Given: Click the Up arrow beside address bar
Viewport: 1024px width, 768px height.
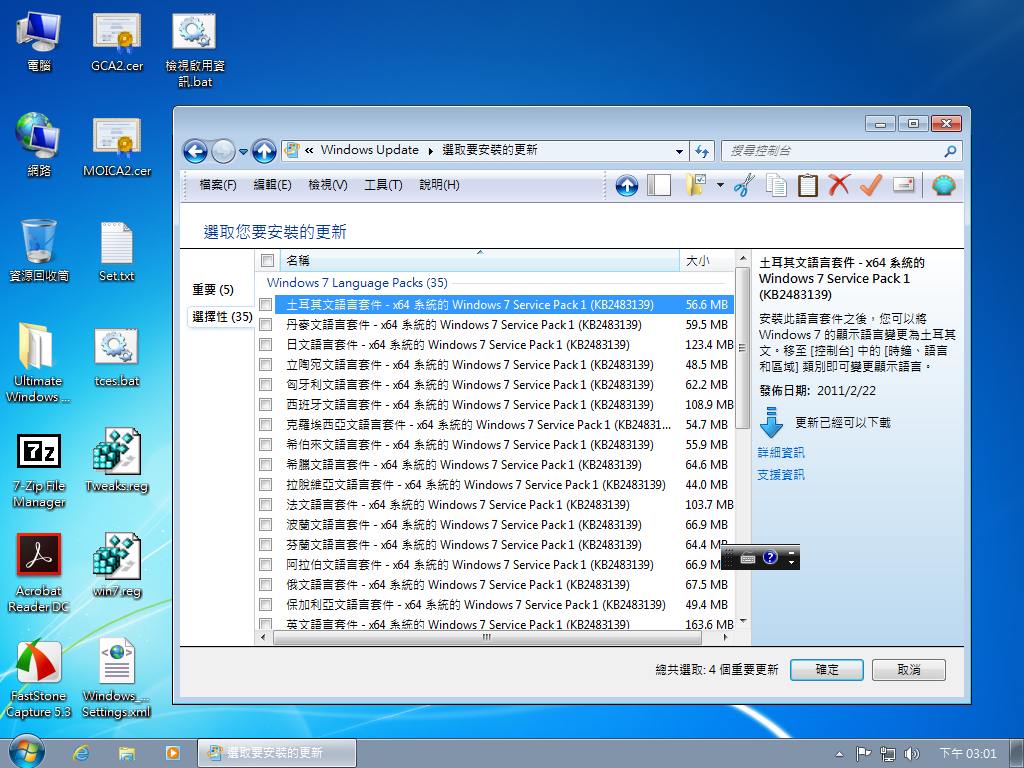Looking at the screenshot, I should coord(264,152).
